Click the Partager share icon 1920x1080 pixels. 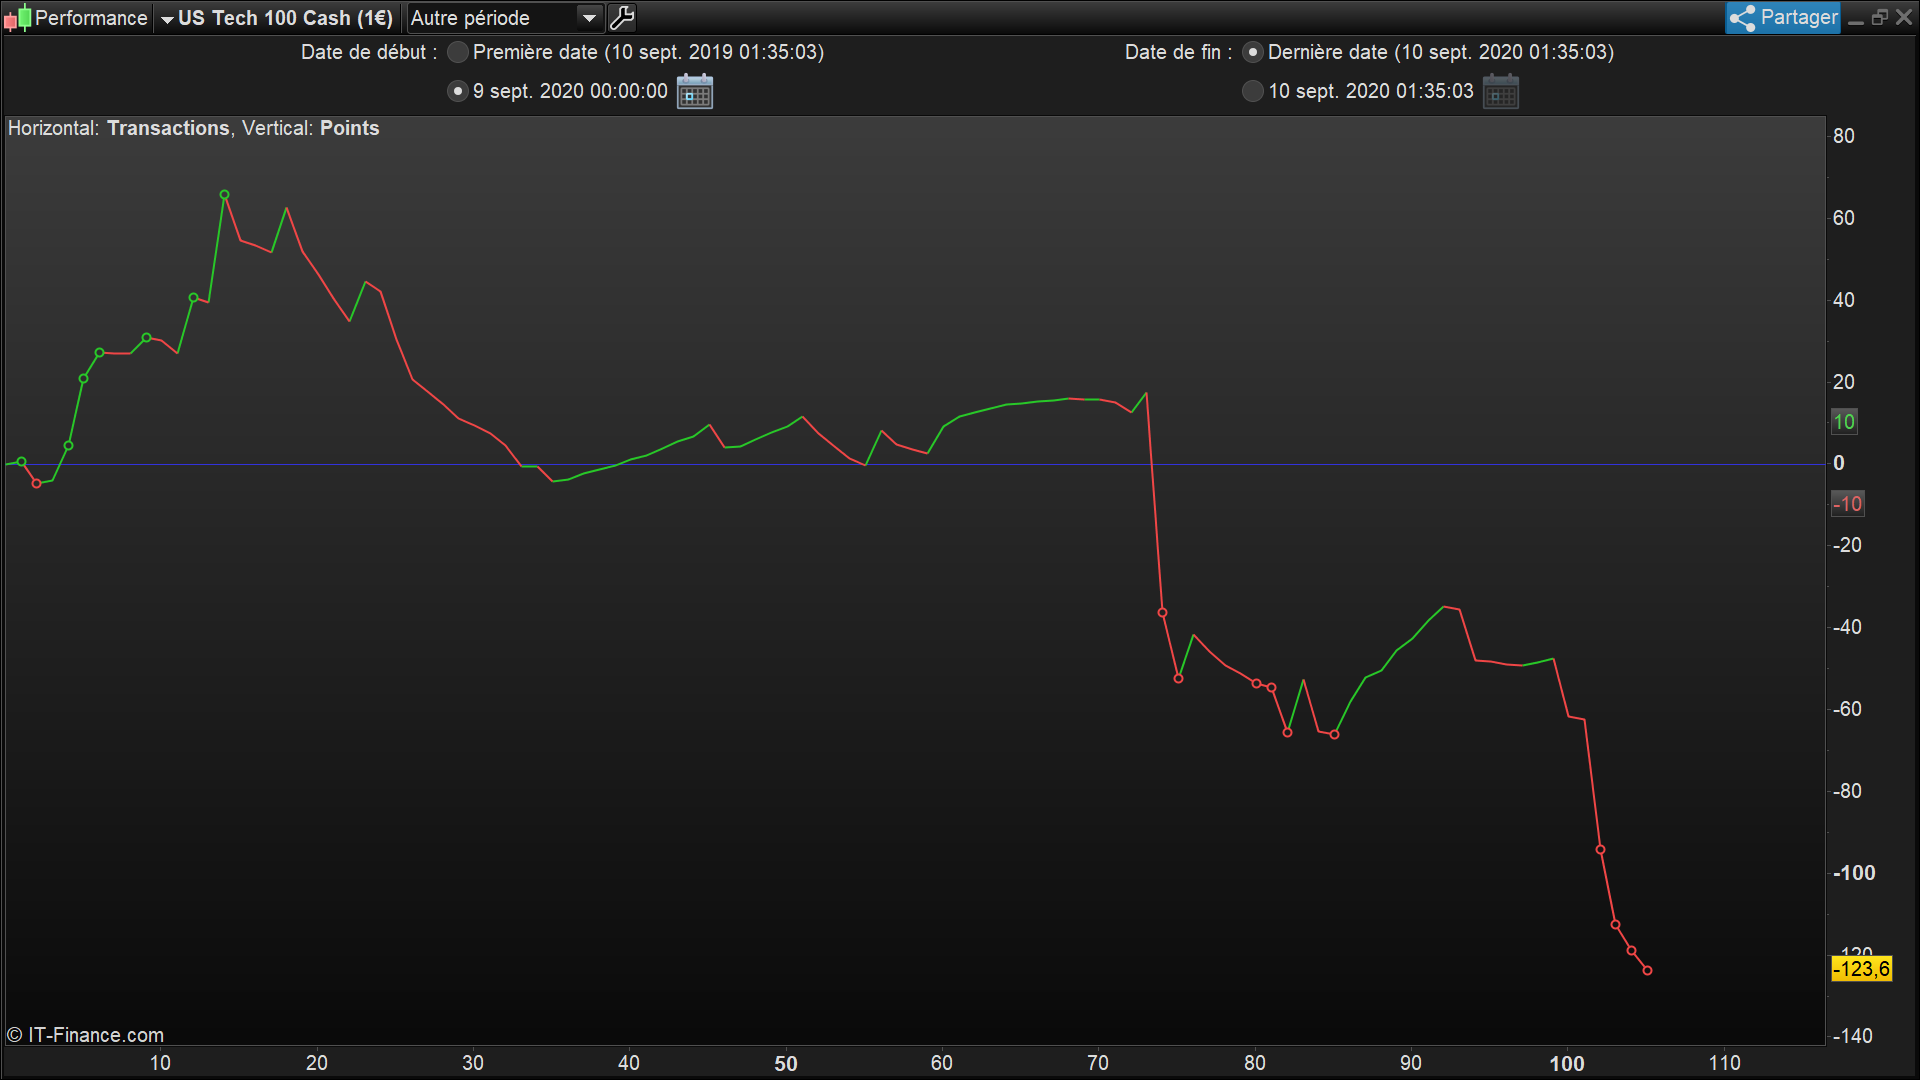(1743, 18)
